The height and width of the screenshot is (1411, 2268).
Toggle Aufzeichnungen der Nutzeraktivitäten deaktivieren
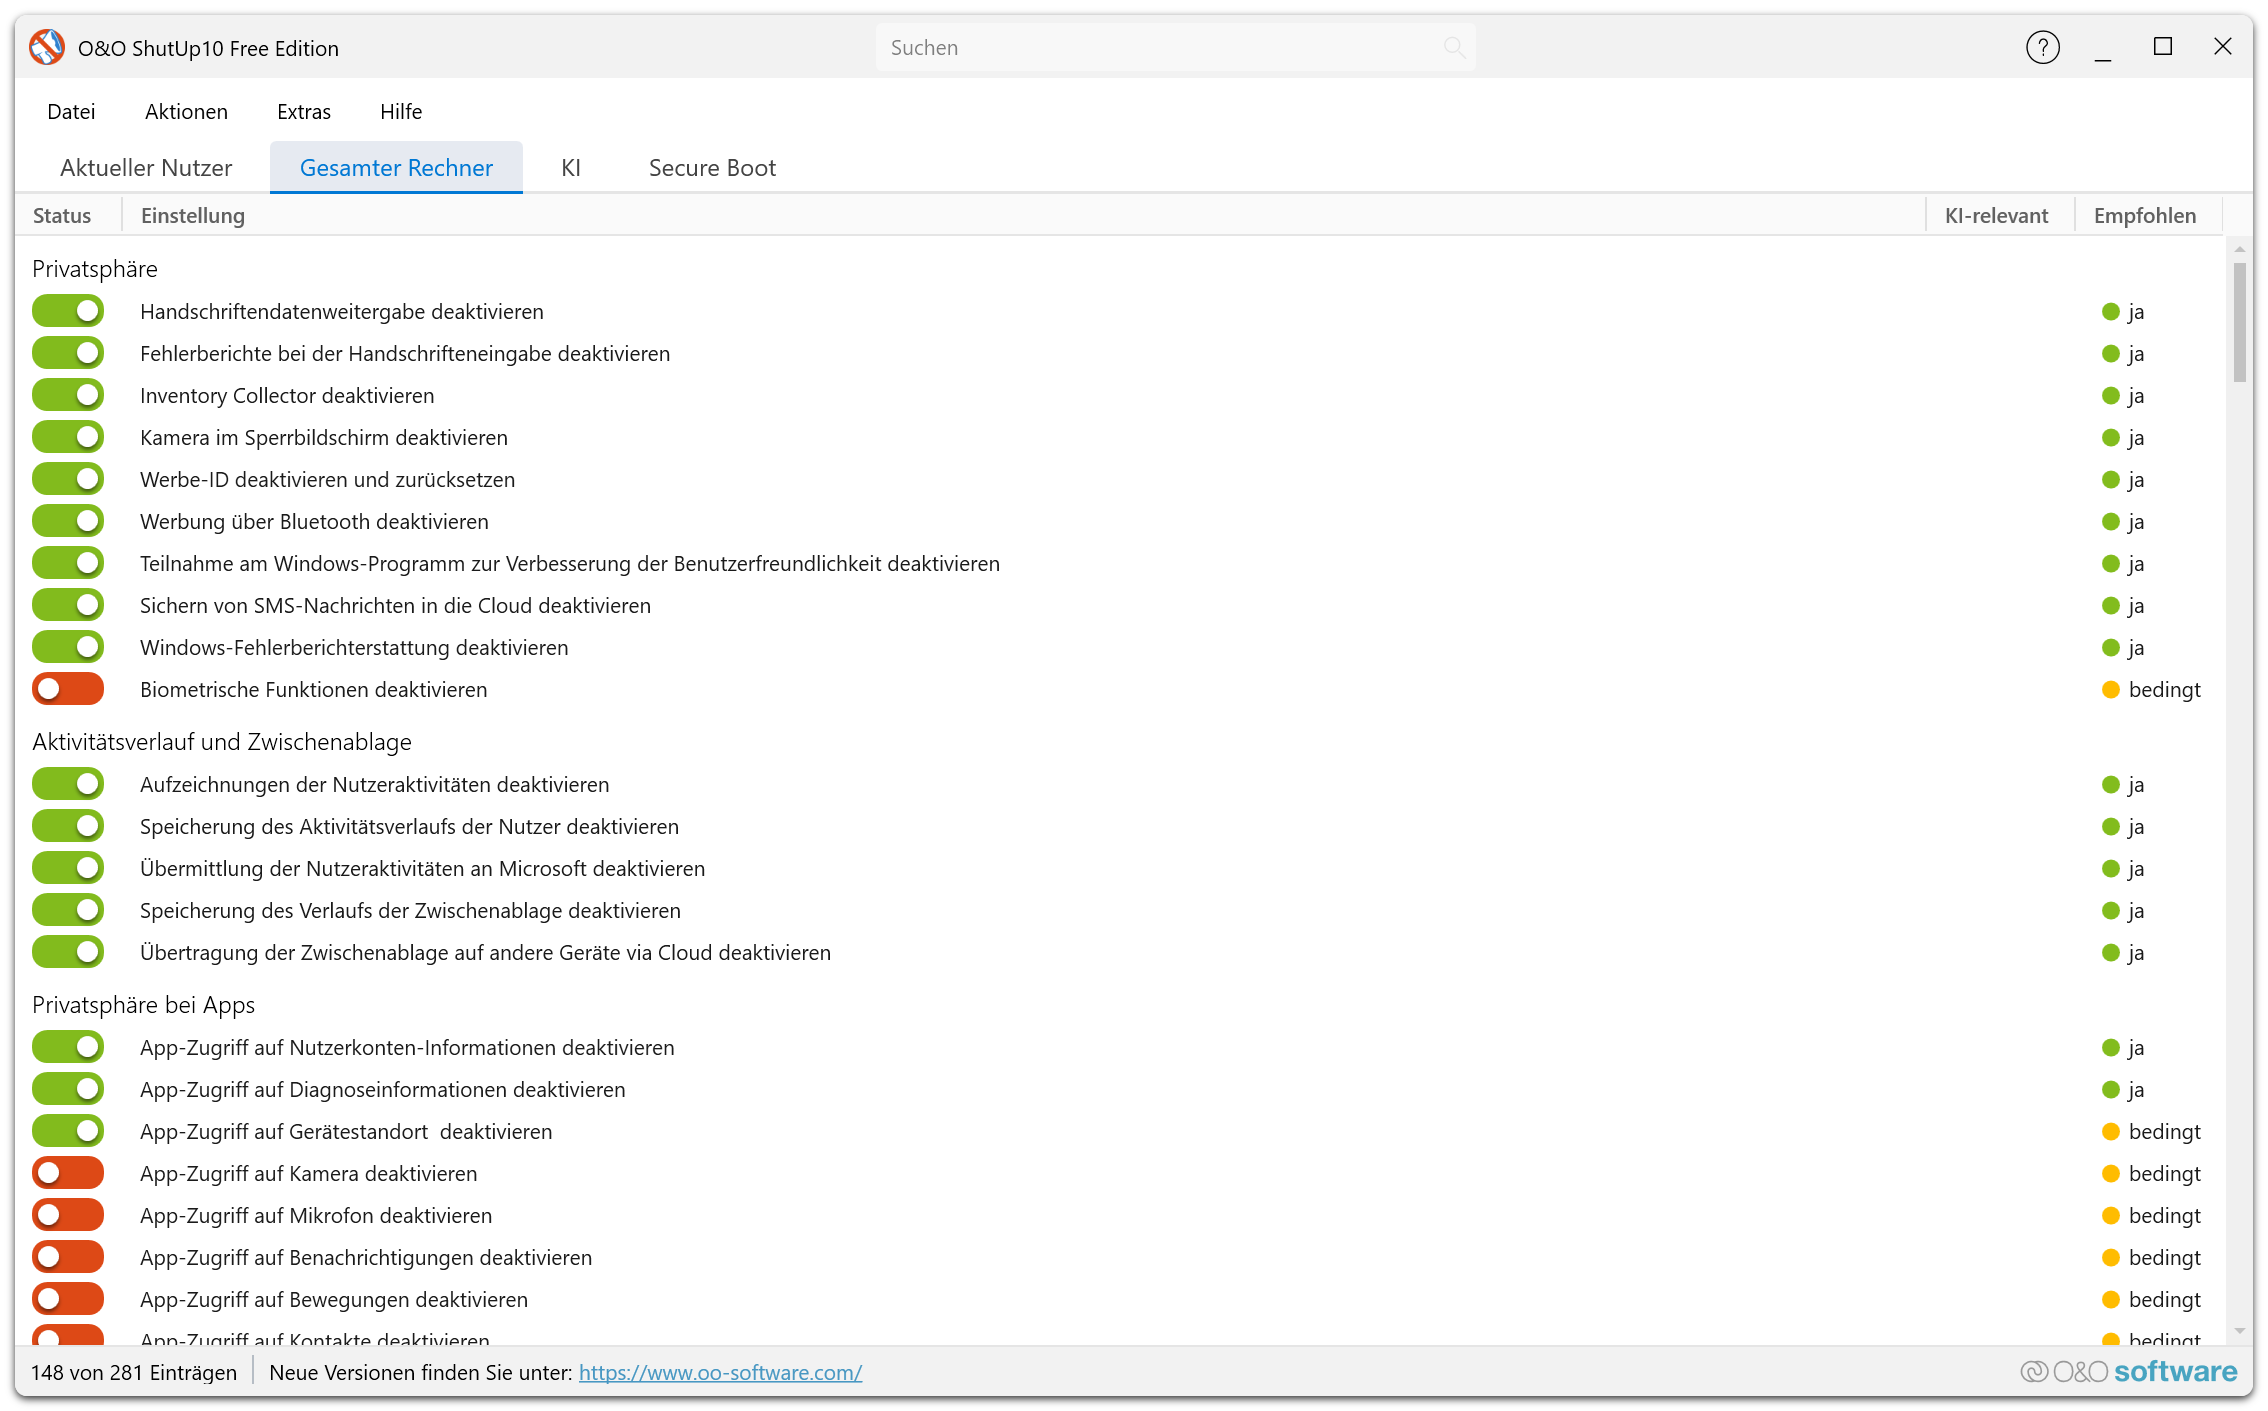tap(68, 784)
